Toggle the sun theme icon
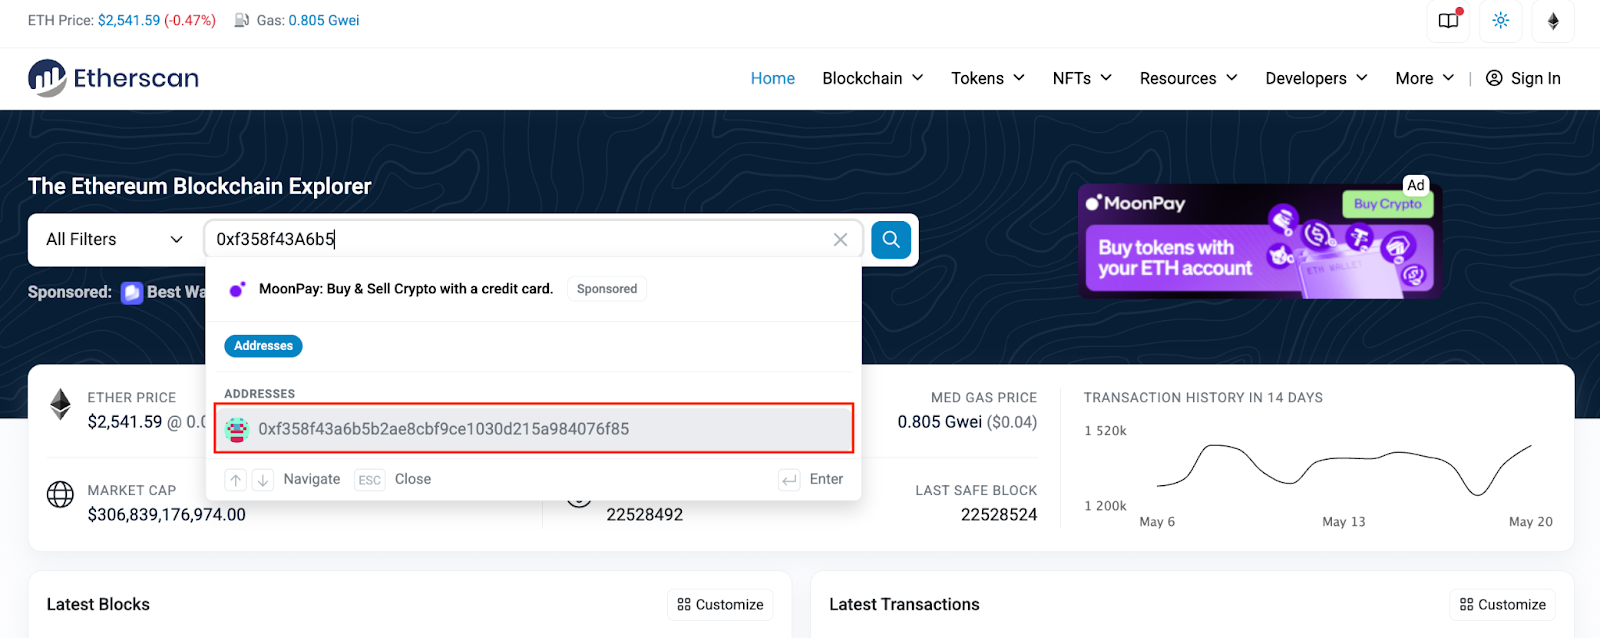Viewport: 1600px width, 638px height. [x=1501, y=21]
